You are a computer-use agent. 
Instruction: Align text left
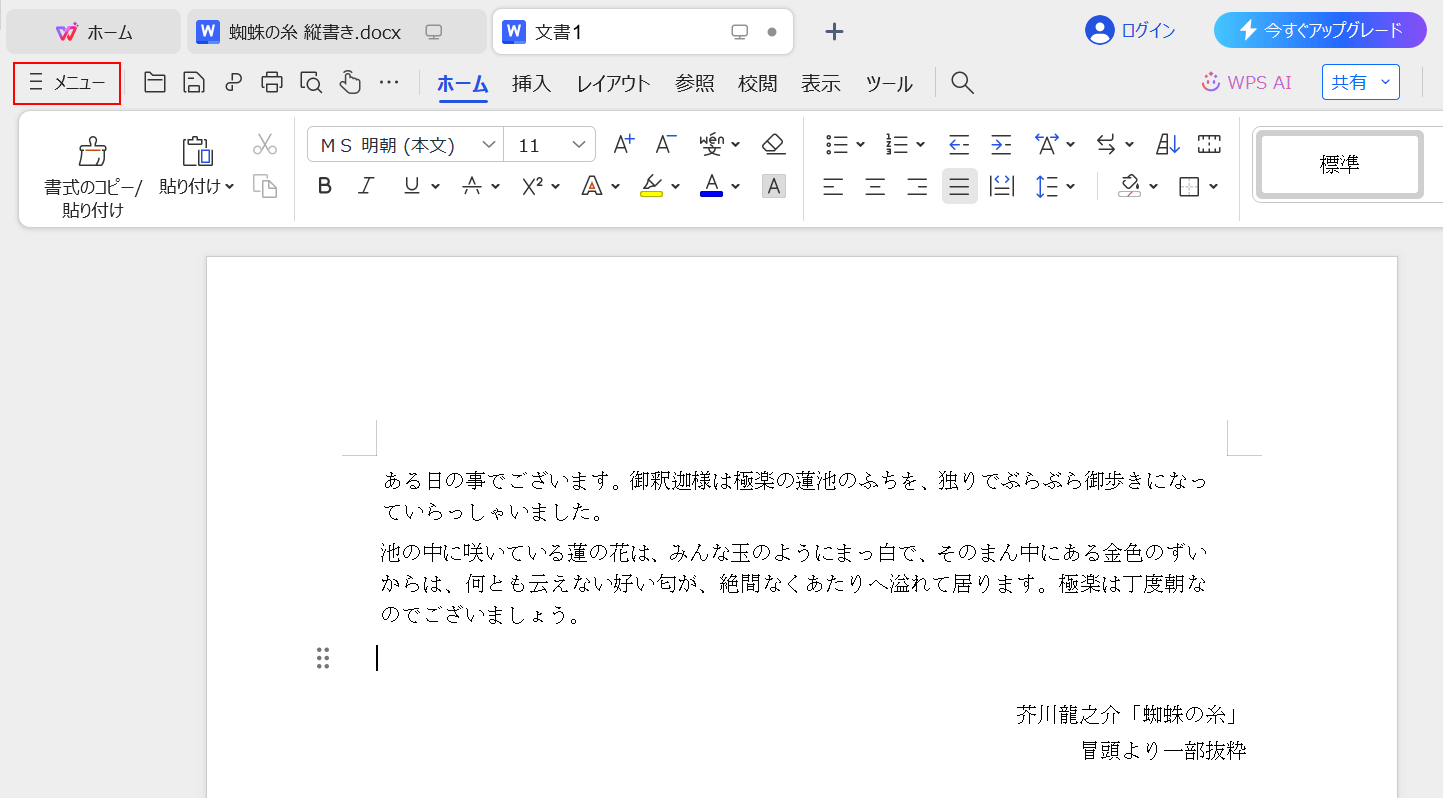(x=833, y=186)
